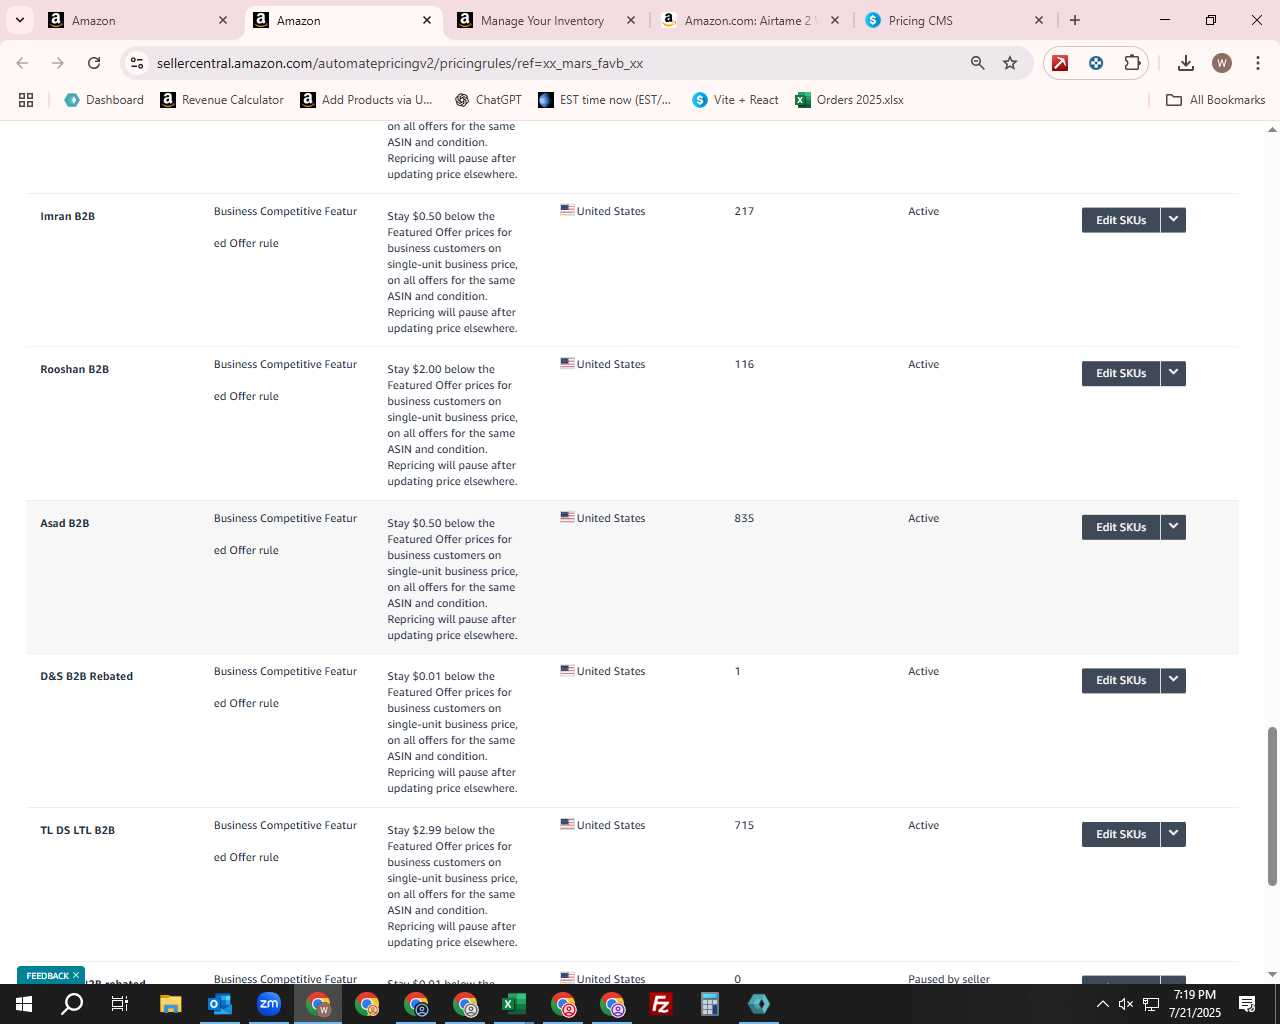Close the Pricing CMS tab

click(x=1039, y=20)
